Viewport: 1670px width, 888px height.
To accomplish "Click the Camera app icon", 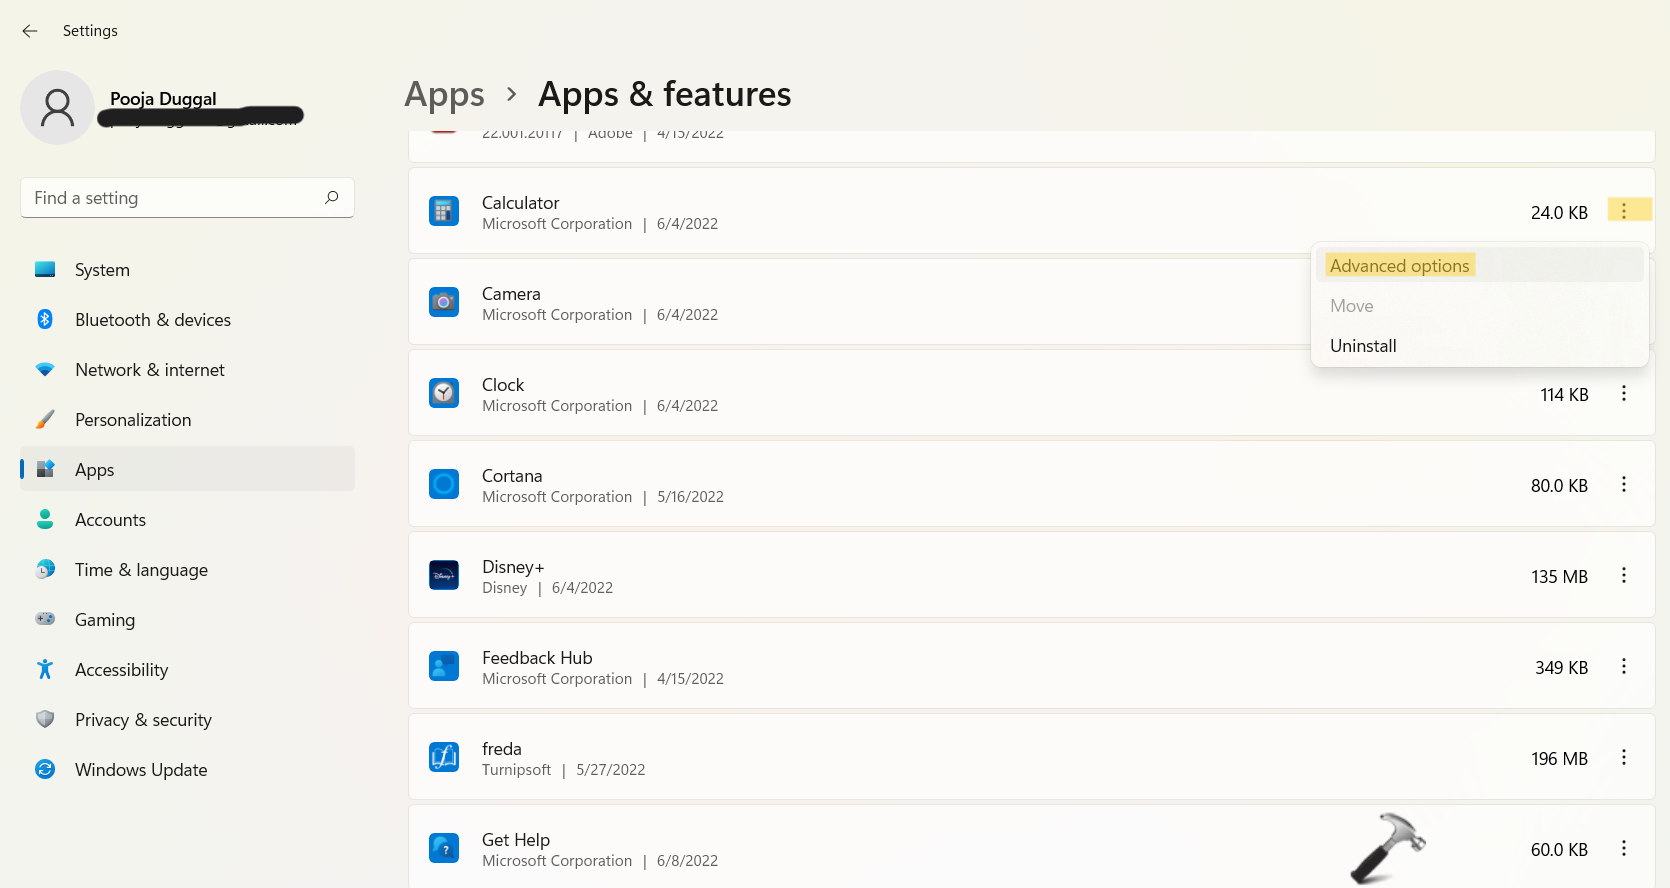I will (x=444, y=303).
